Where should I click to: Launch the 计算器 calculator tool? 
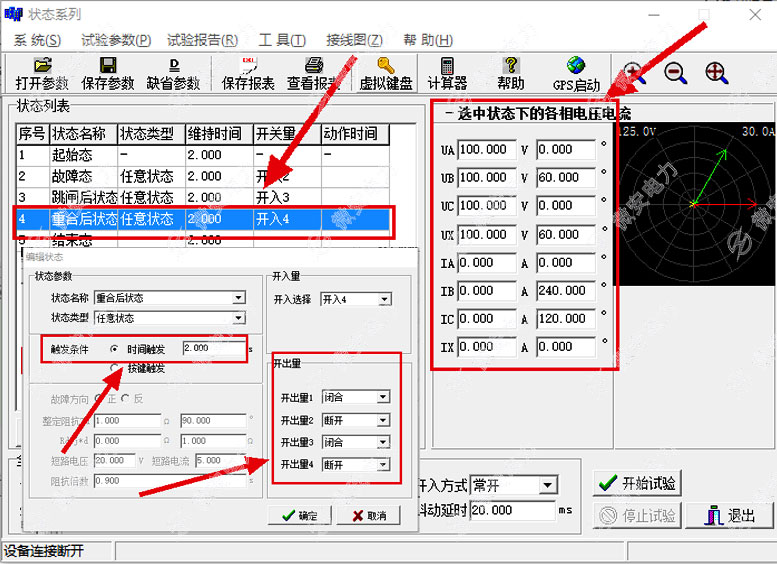coord(447,74)
